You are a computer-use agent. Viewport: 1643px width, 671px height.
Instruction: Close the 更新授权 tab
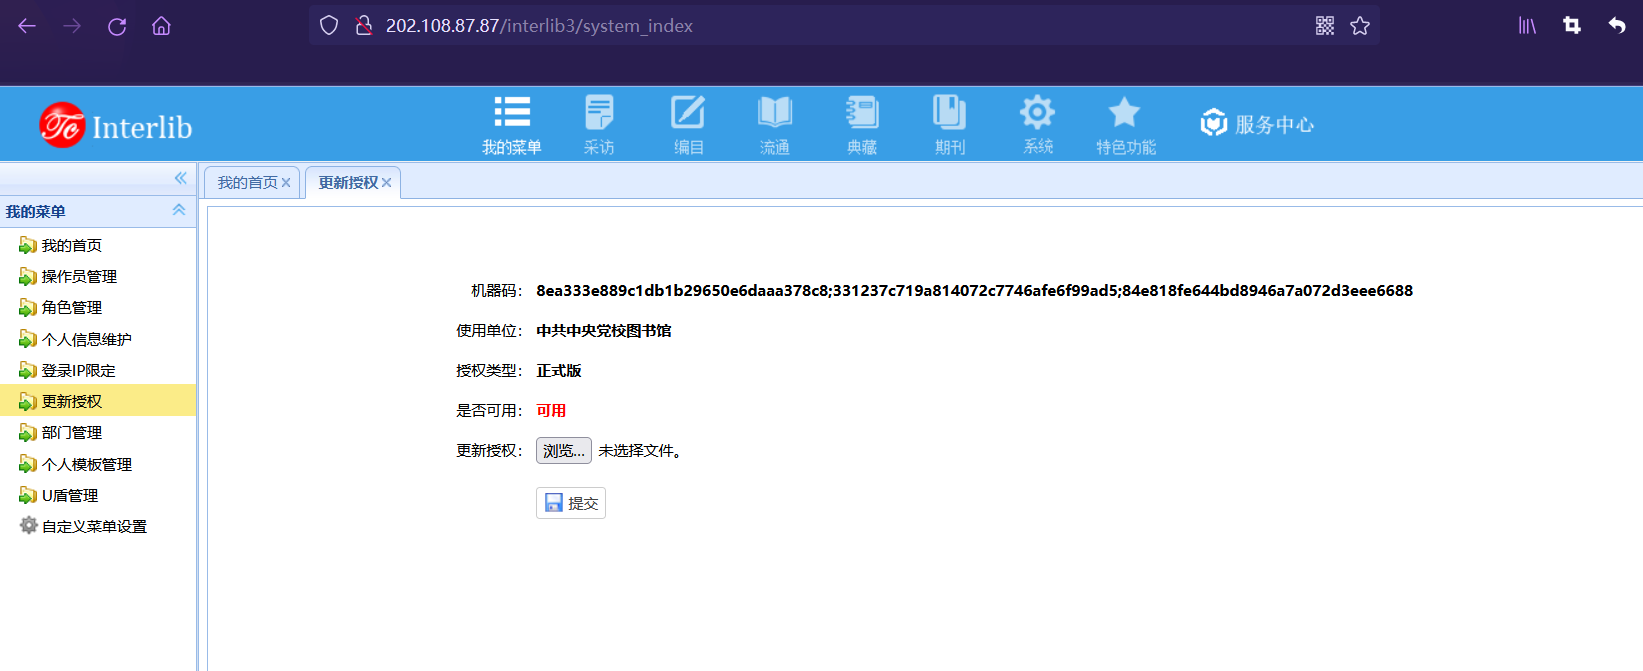(x=387, y=183)
